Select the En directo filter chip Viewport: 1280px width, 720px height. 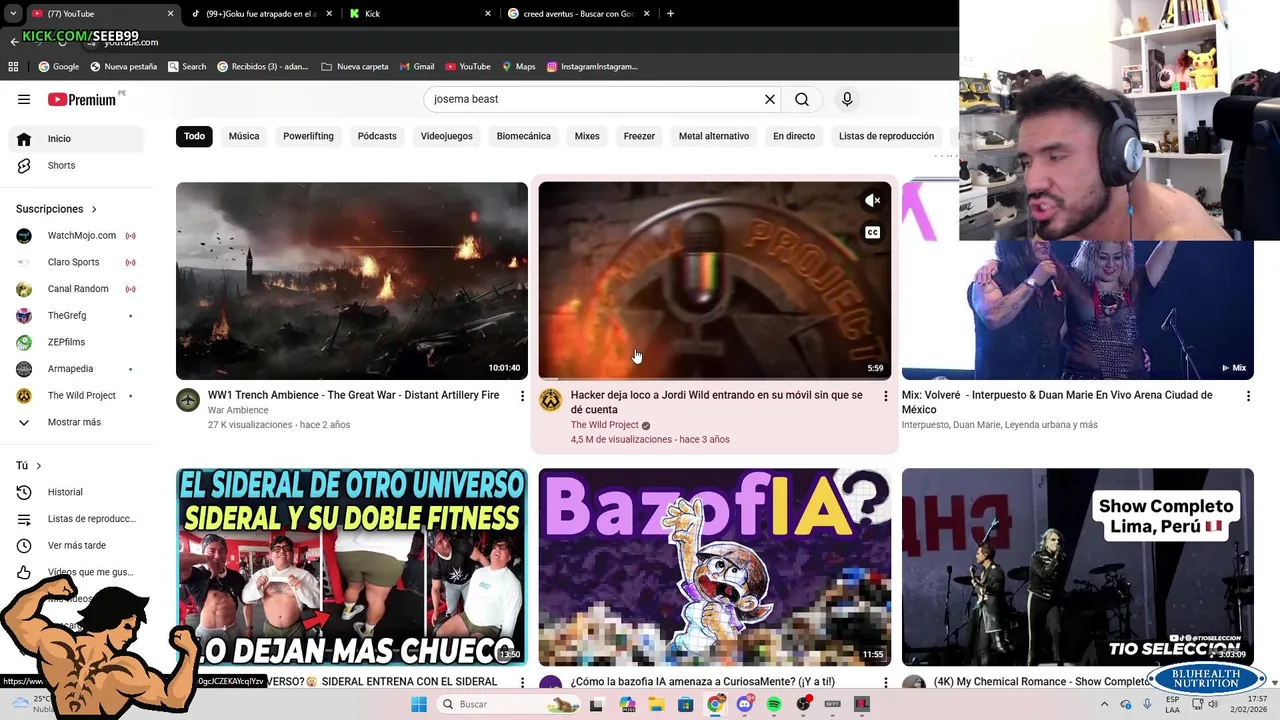(x=794, y=136)
